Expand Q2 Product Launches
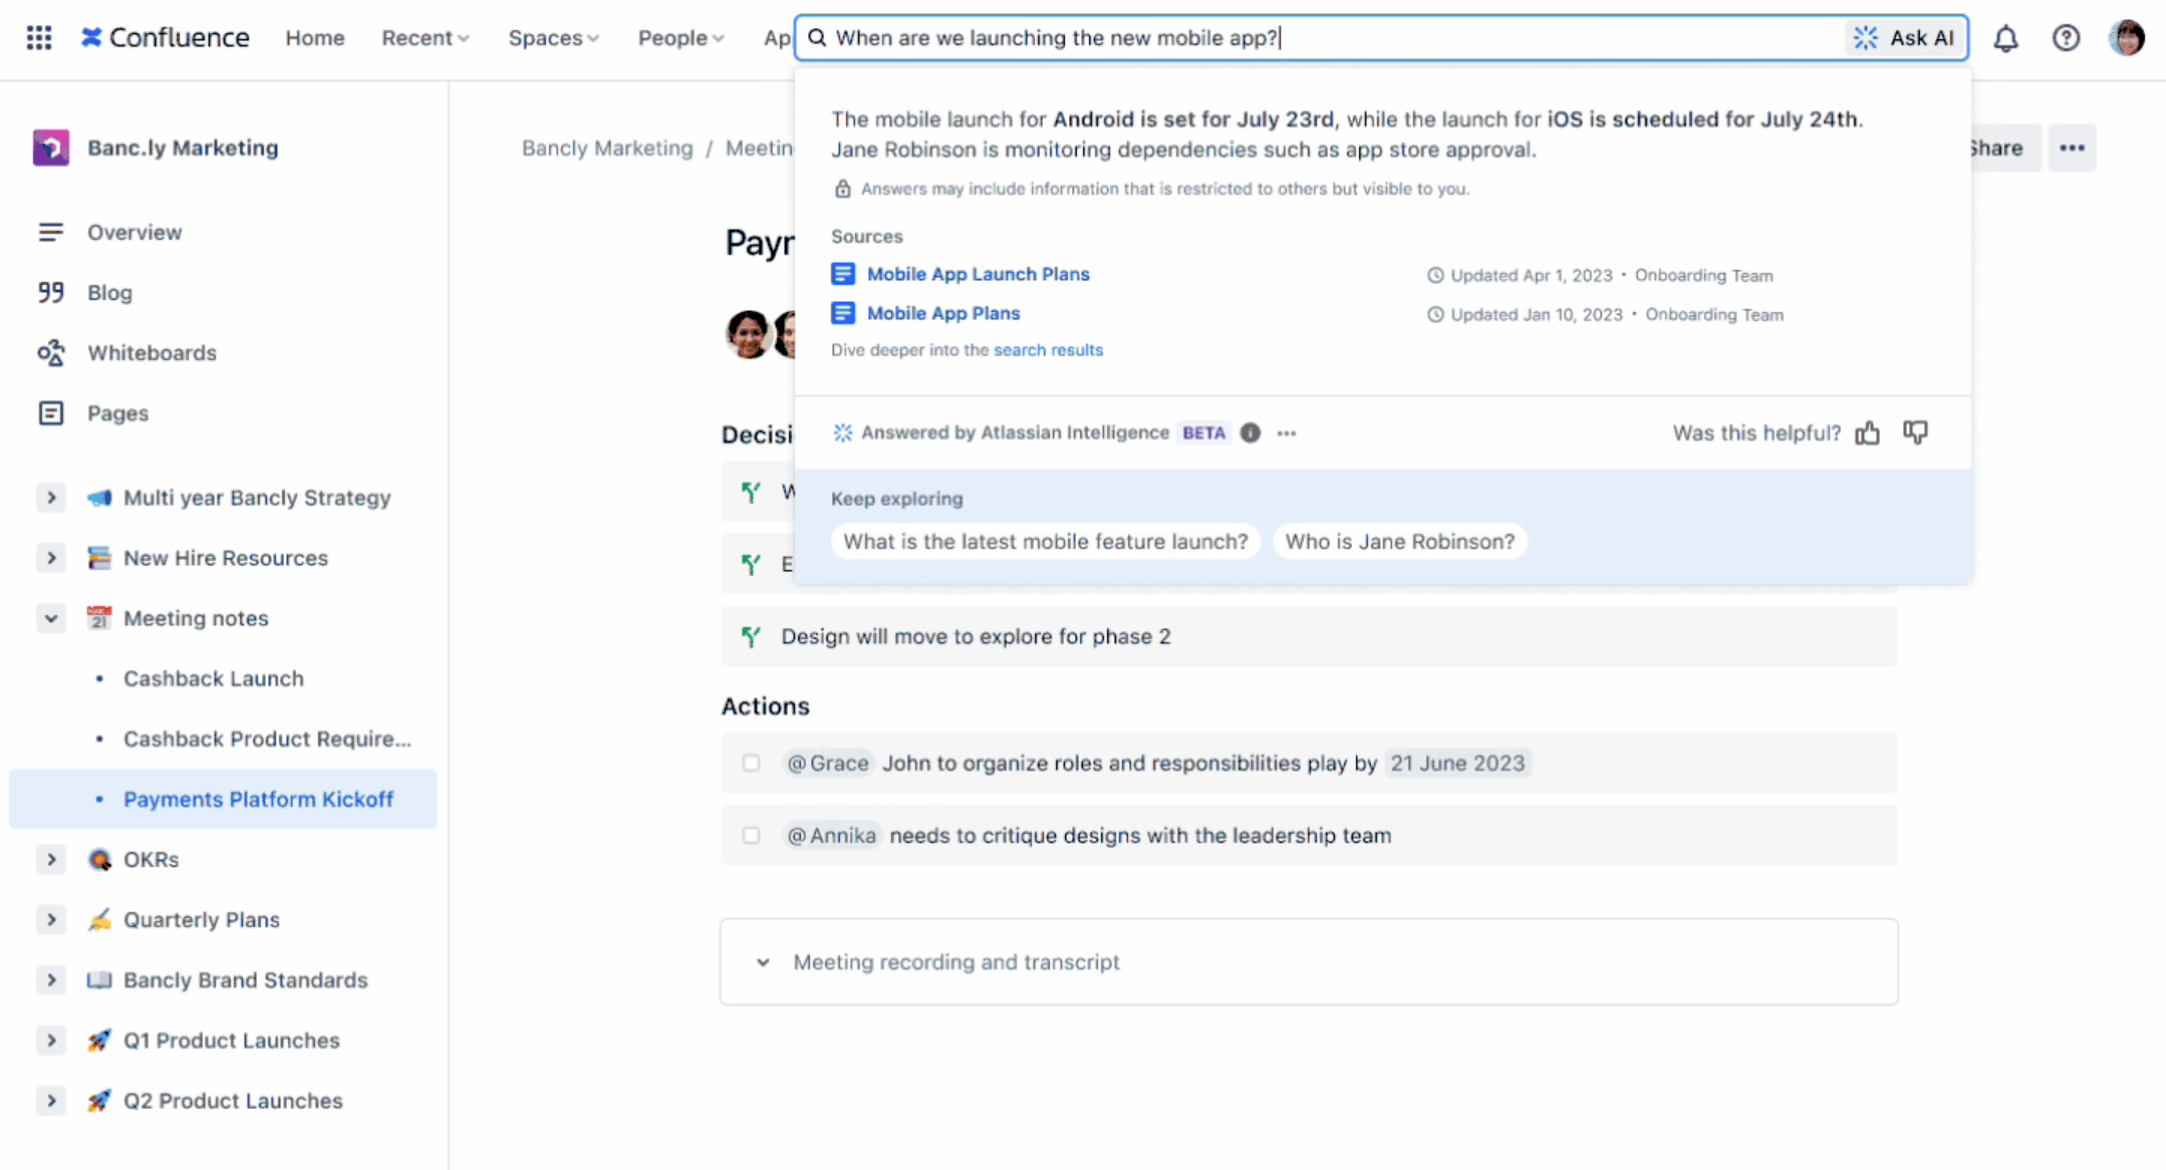This screenshot has width=2166, height=1170. tap(51, 1101)
